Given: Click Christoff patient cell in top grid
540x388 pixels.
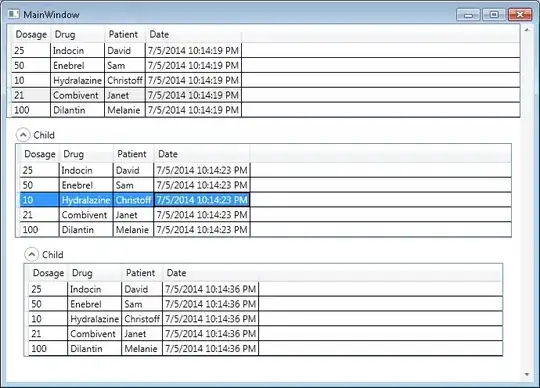Looking at the screenshot, I should pyautogui.click(x=125, y=80).
